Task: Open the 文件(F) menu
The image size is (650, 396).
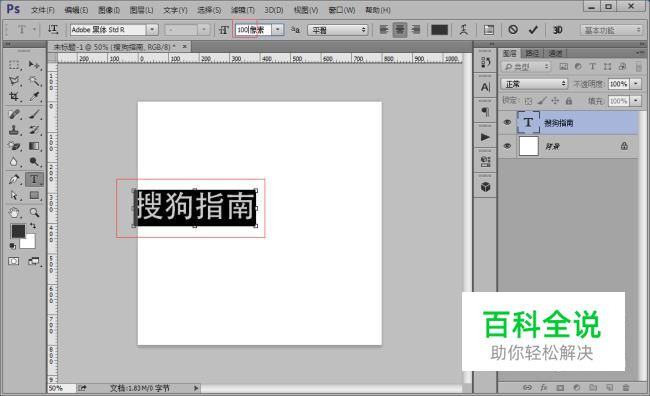Action: coord(43,10)
